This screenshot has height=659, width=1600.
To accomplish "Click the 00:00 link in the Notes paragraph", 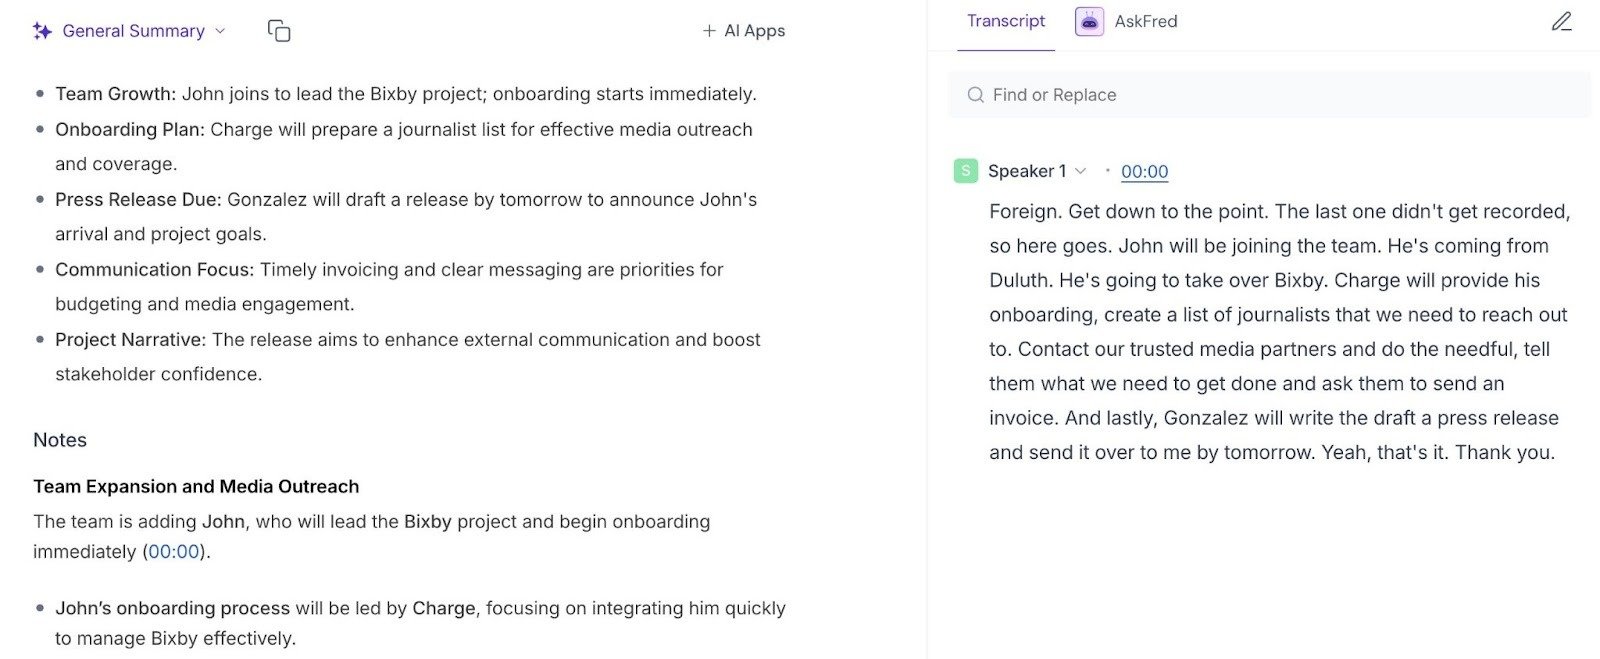I will click(x=174, y=551).
